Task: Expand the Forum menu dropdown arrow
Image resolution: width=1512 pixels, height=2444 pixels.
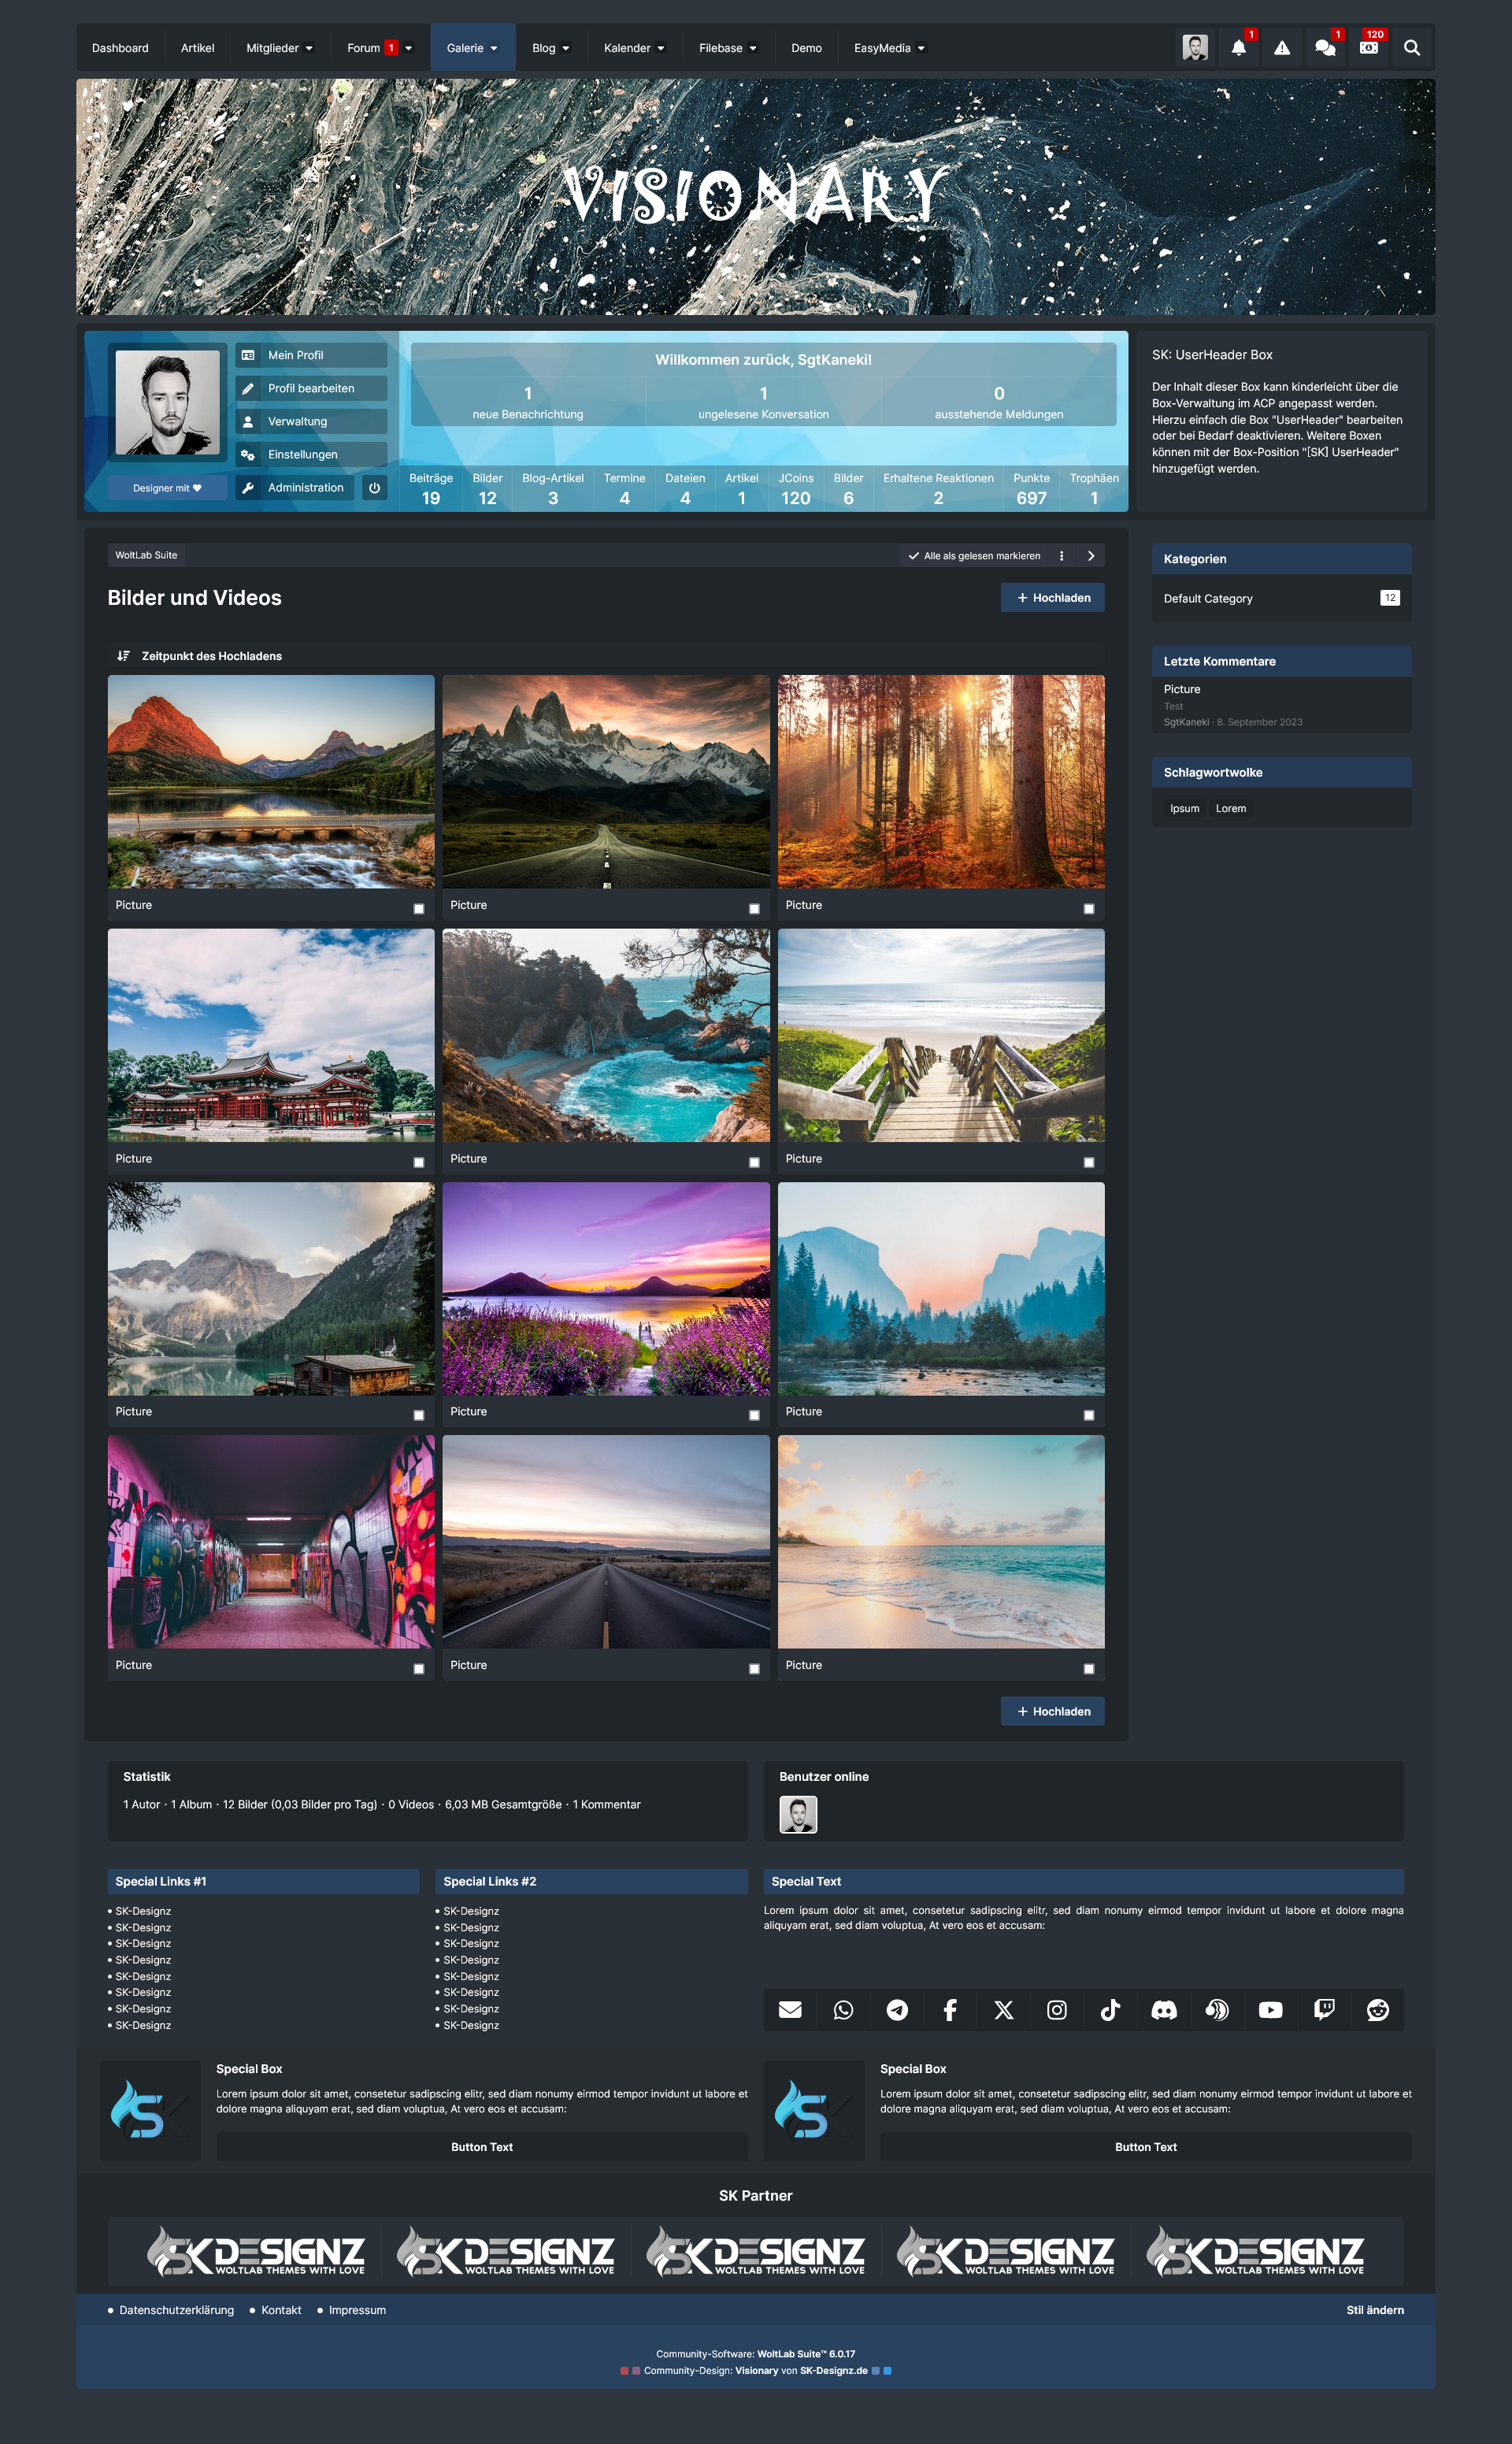Action: (408, 49)
